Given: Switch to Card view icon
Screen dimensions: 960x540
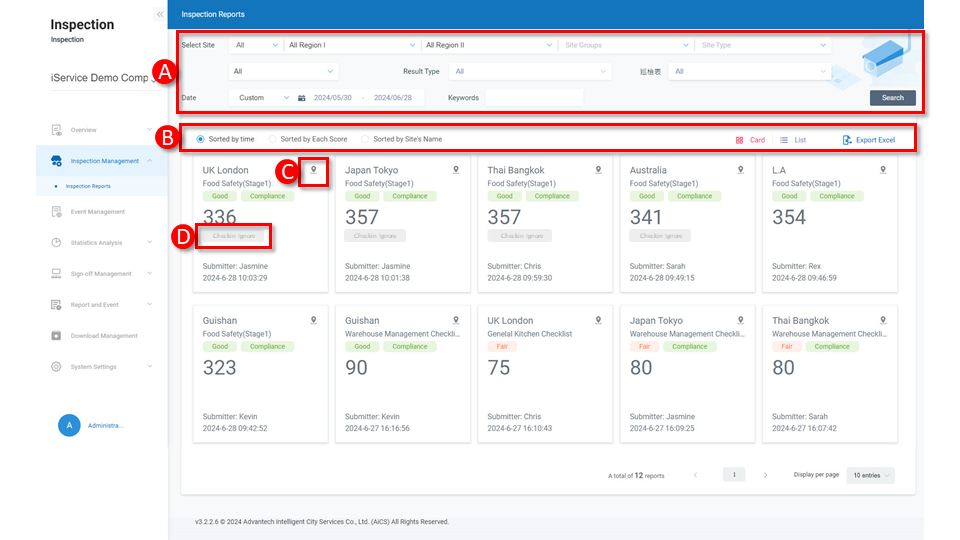Looking at the screenshot, I should tap(740, 140).
